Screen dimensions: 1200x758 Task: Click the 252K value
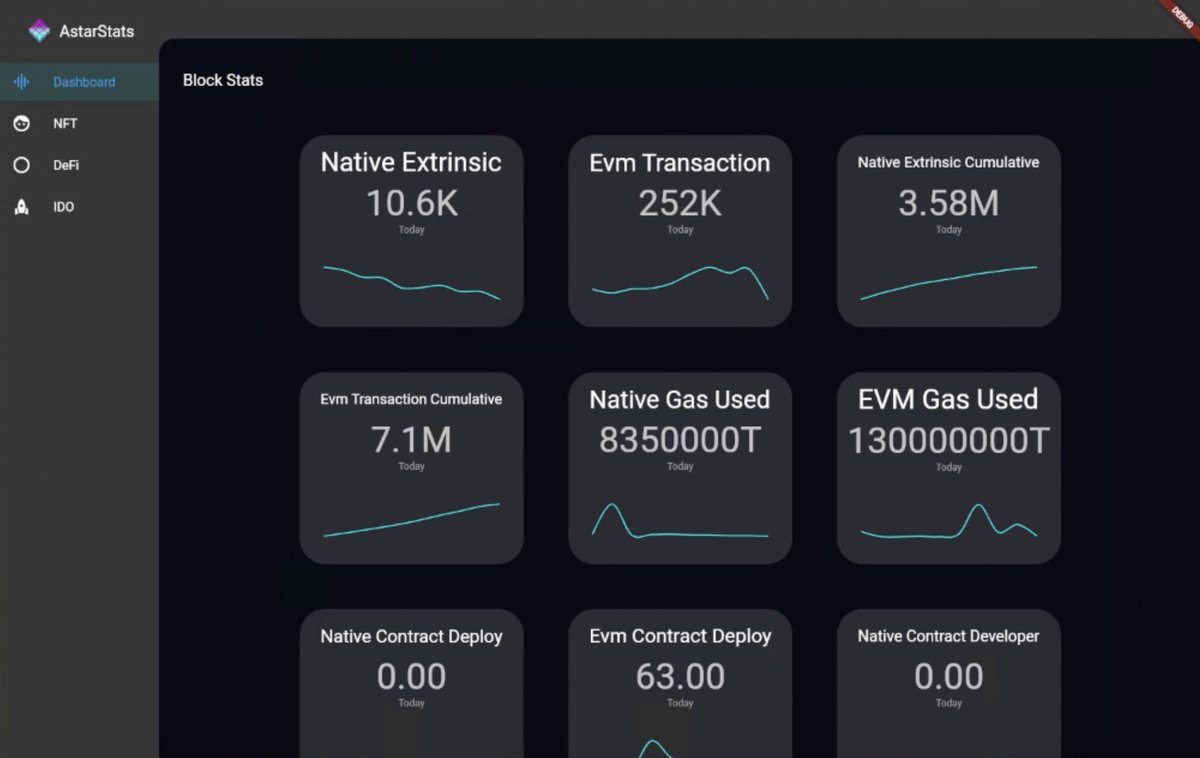680,203
